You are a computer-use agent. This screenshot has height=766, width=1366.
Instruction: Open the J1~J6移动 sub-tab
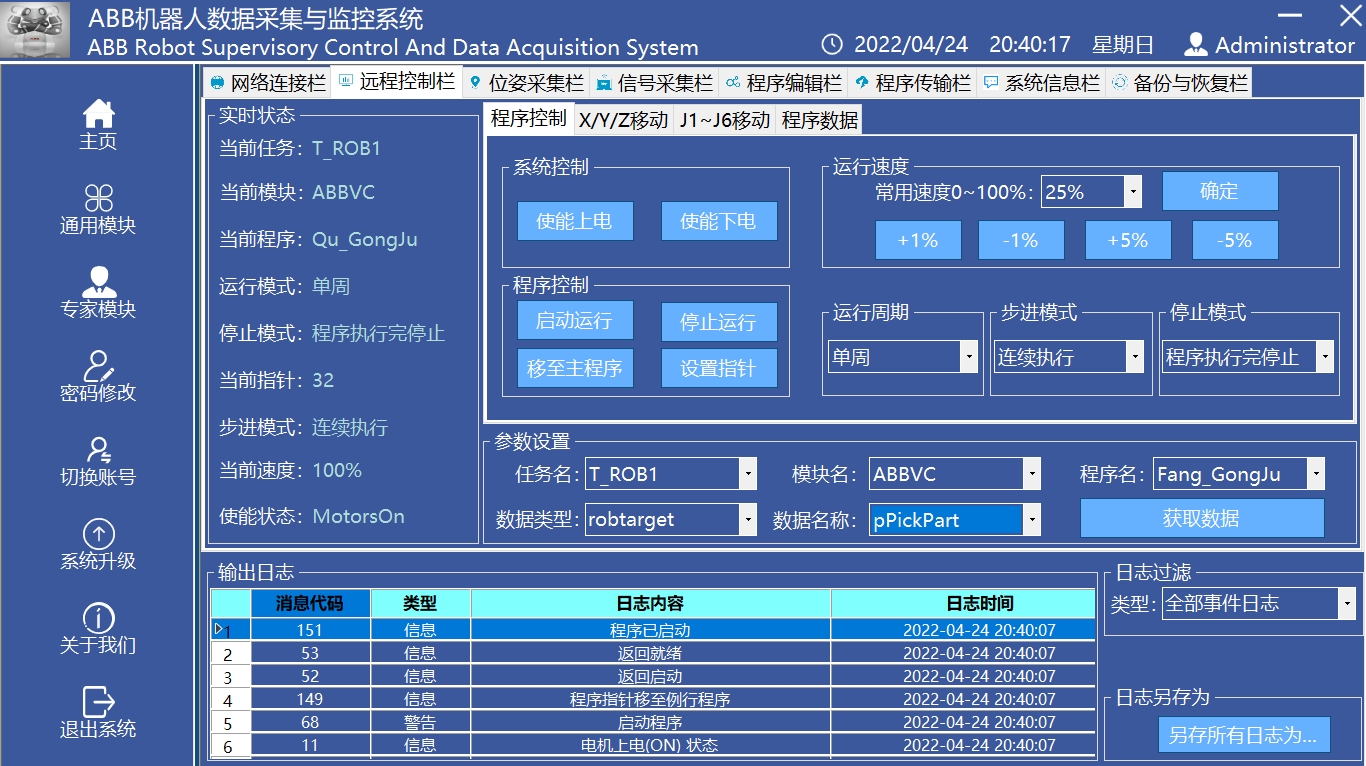click(725, 120)
